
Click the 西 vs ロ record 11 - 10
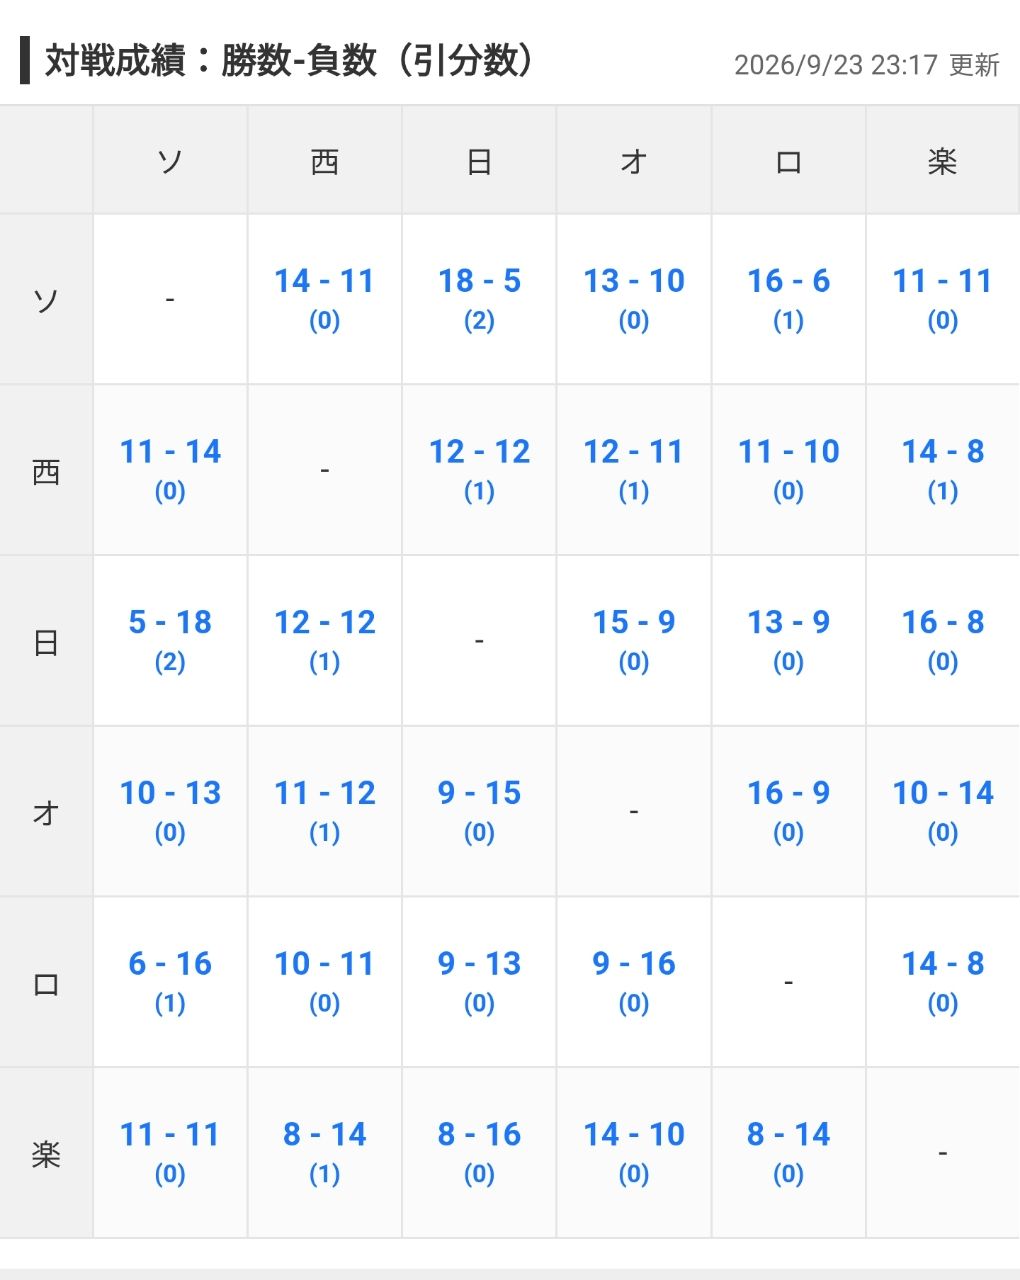coord(788,469)
